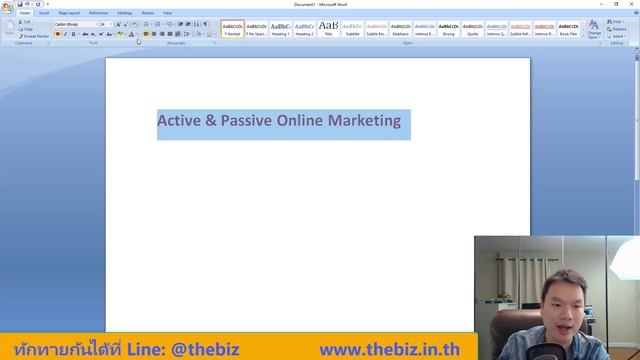640x360 pixels.
Task: Start a numbered list
Action: pos(158,24)
